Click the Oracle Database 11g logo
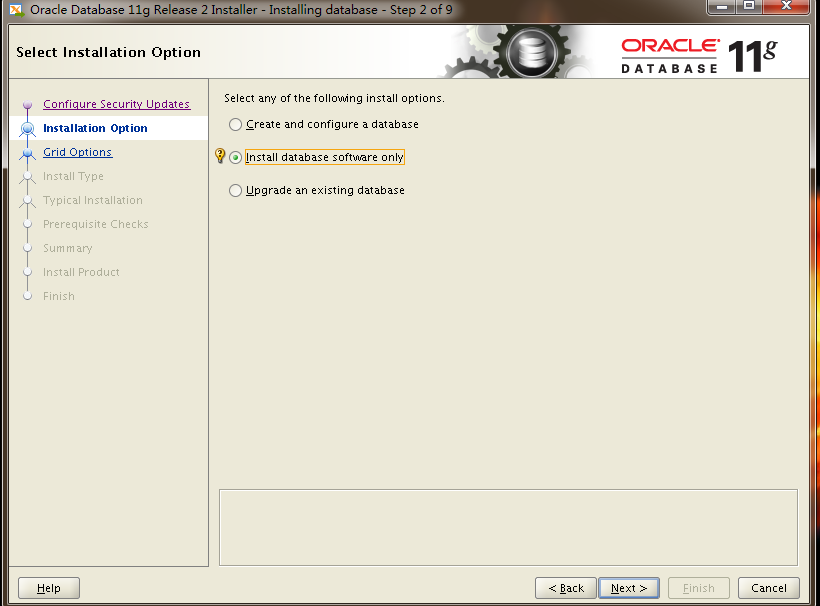Screen dimensions: 820x606 [x=699, y=55]
